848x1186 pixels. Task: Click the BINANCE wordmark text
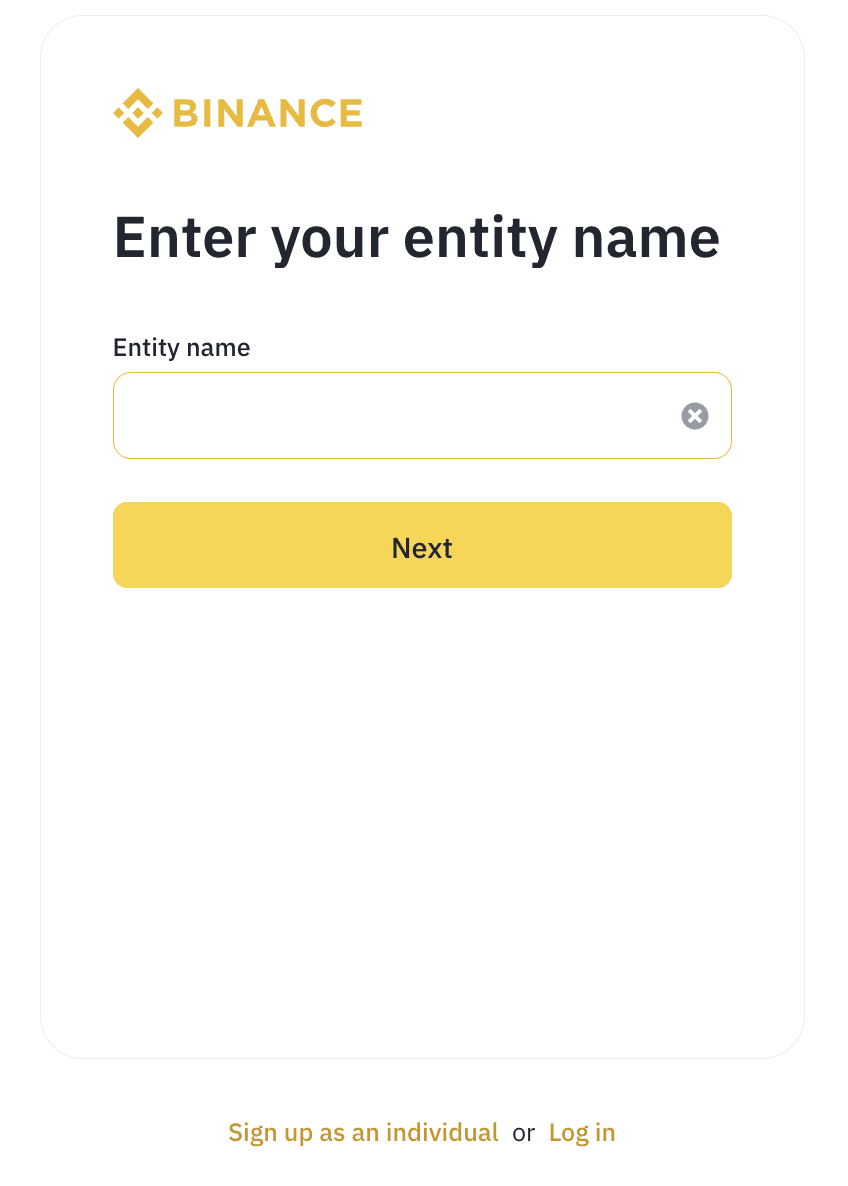pos(267,113)
